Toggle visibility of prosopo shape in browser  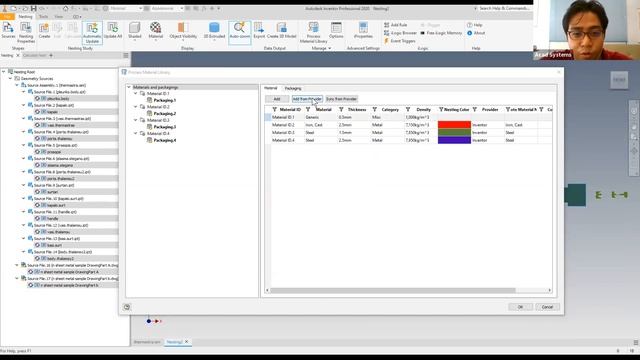(37, 152)
